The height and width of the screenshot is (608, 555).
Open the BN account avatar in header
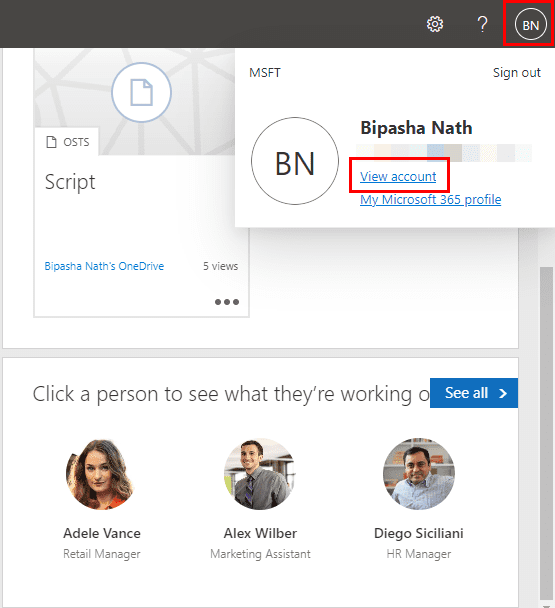pos(530,25)
